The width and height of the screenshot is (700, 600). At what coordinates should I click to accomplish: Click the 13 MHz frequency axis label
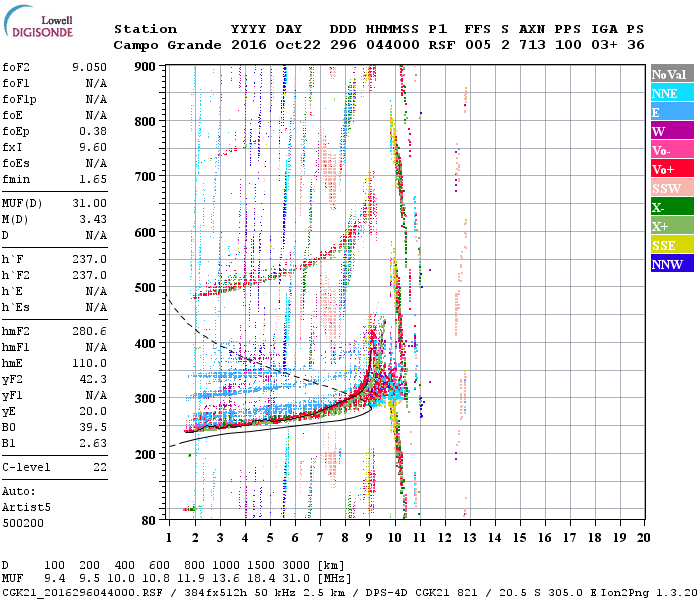coord(470,538)
